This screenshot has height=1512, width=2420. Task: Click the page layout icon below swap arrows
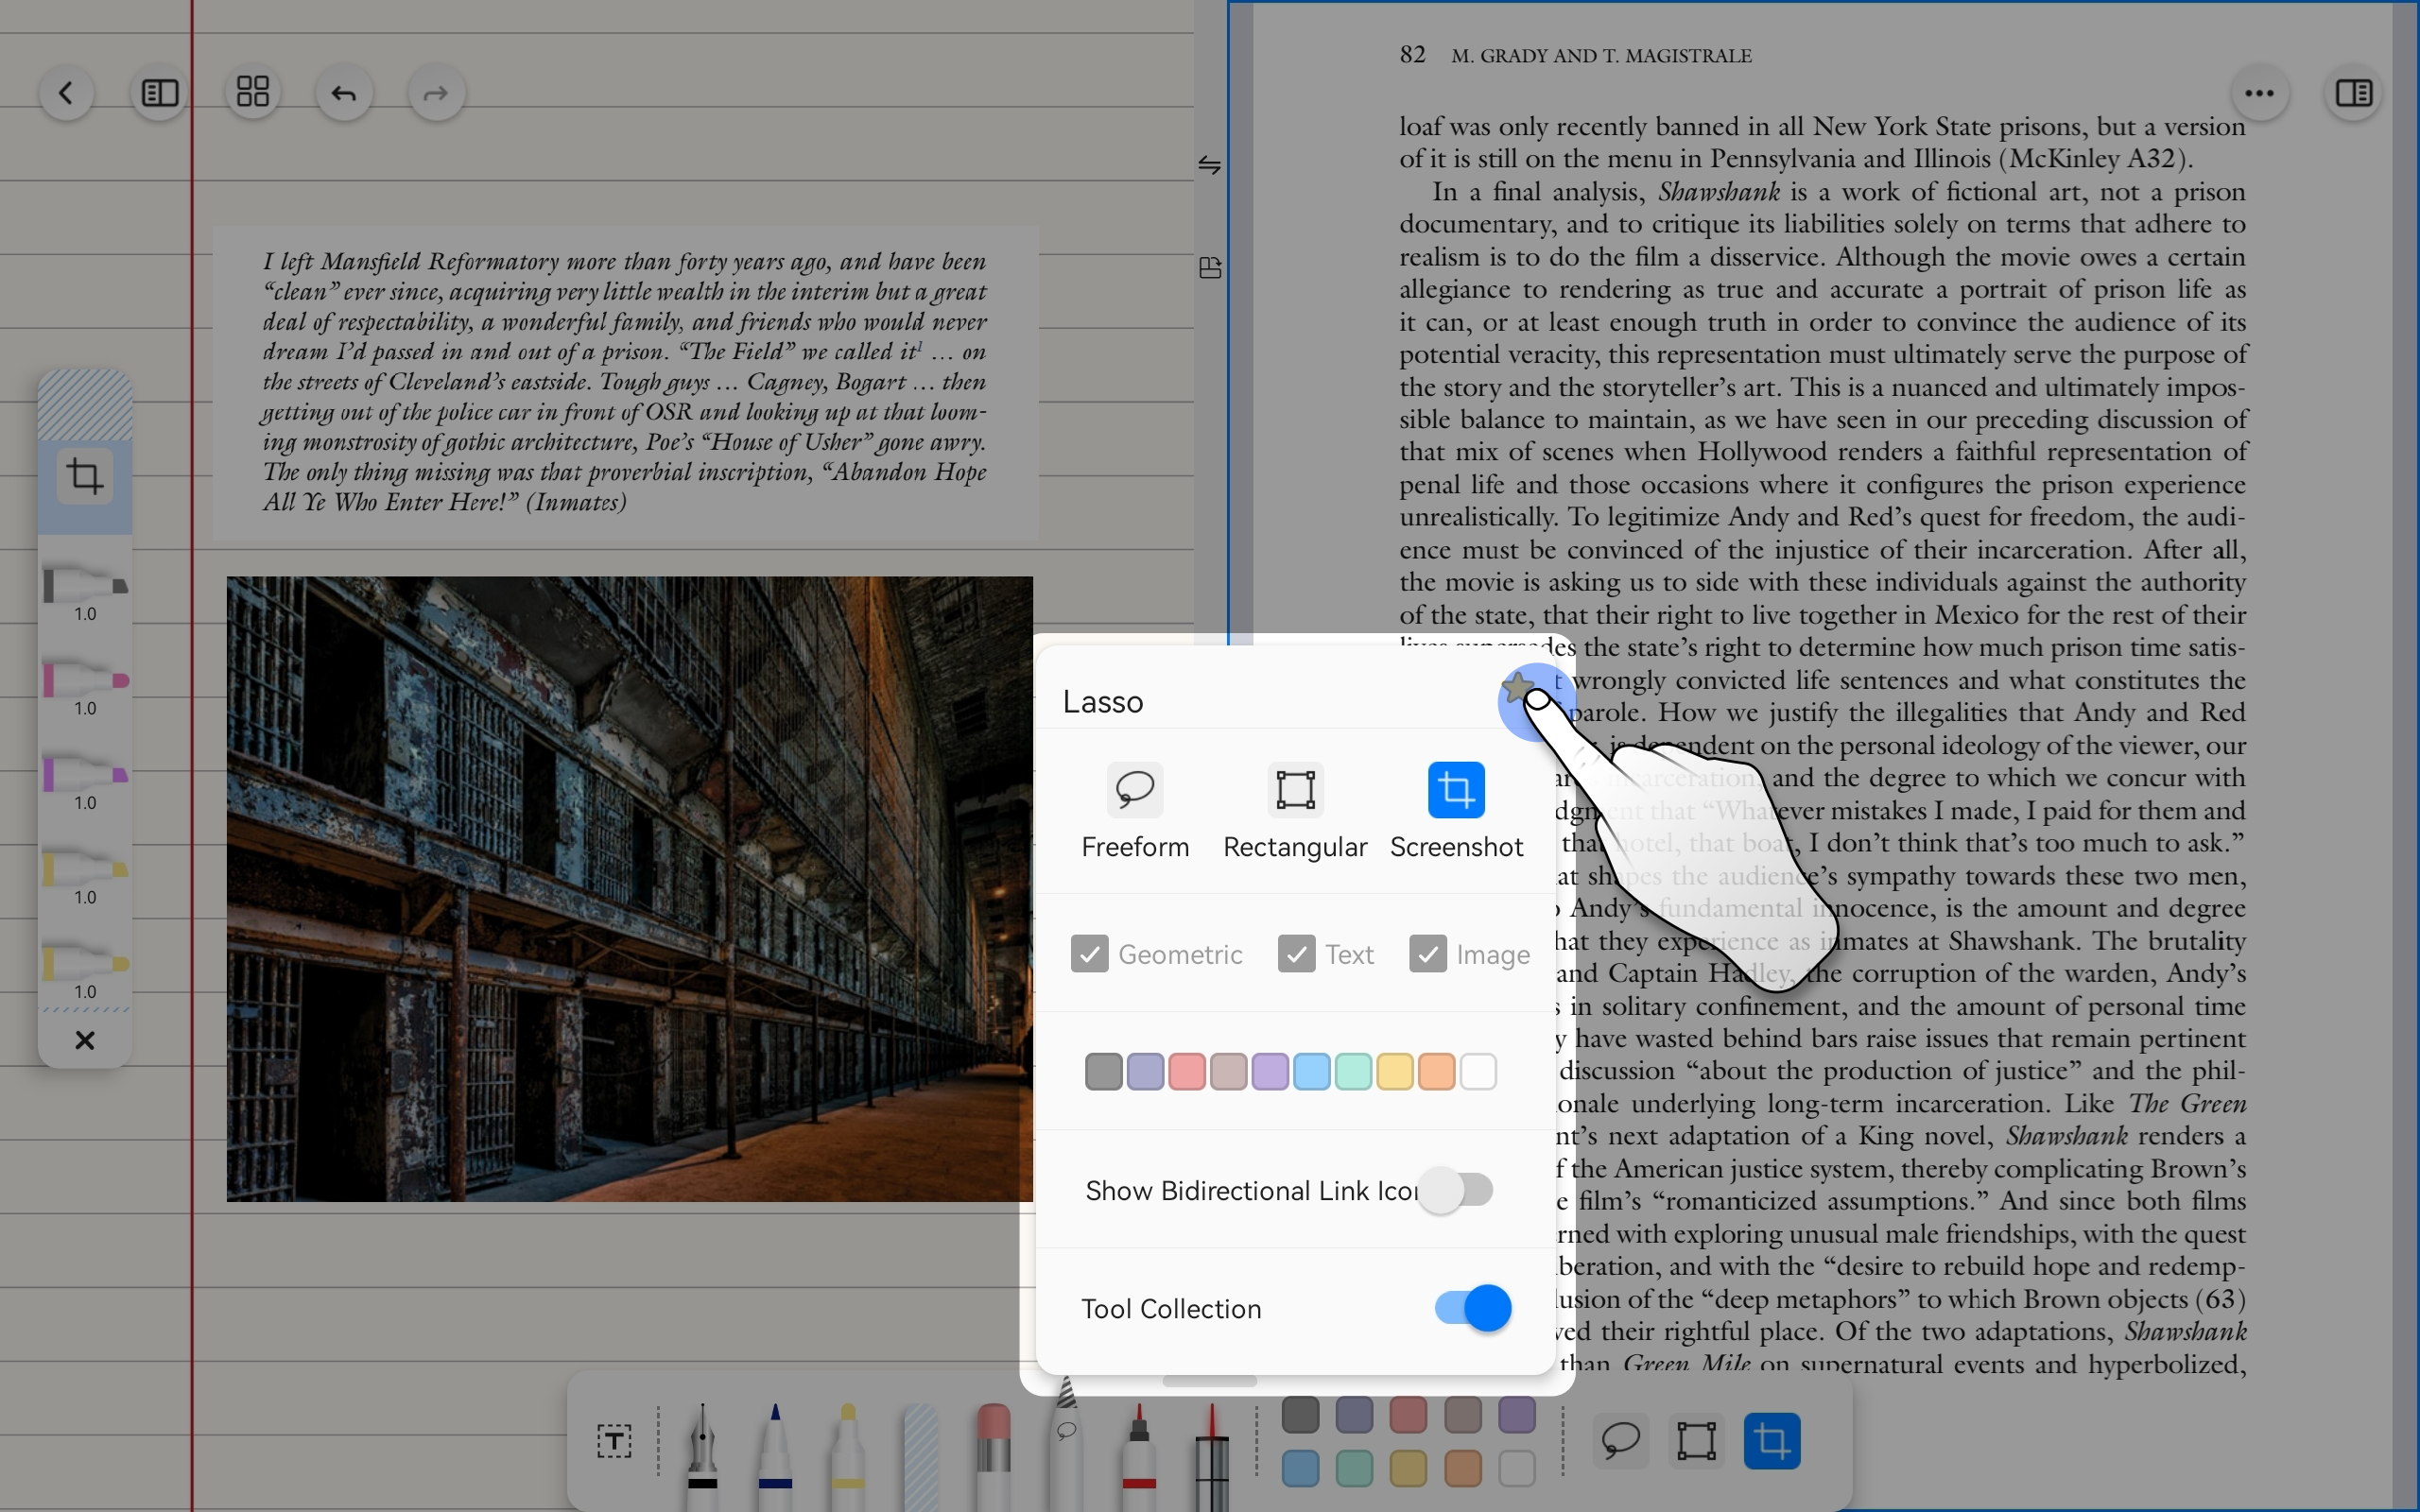tap(1210, 268)
